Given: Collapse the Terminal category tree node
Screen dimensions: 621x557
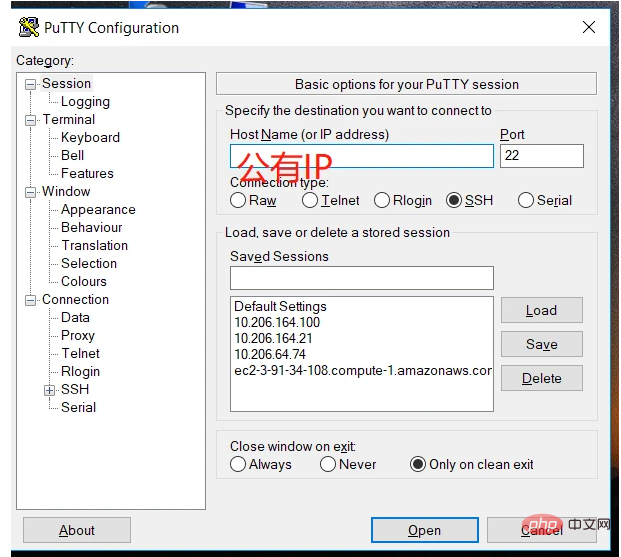Looking at the screenshot, I should coord(31,120).
